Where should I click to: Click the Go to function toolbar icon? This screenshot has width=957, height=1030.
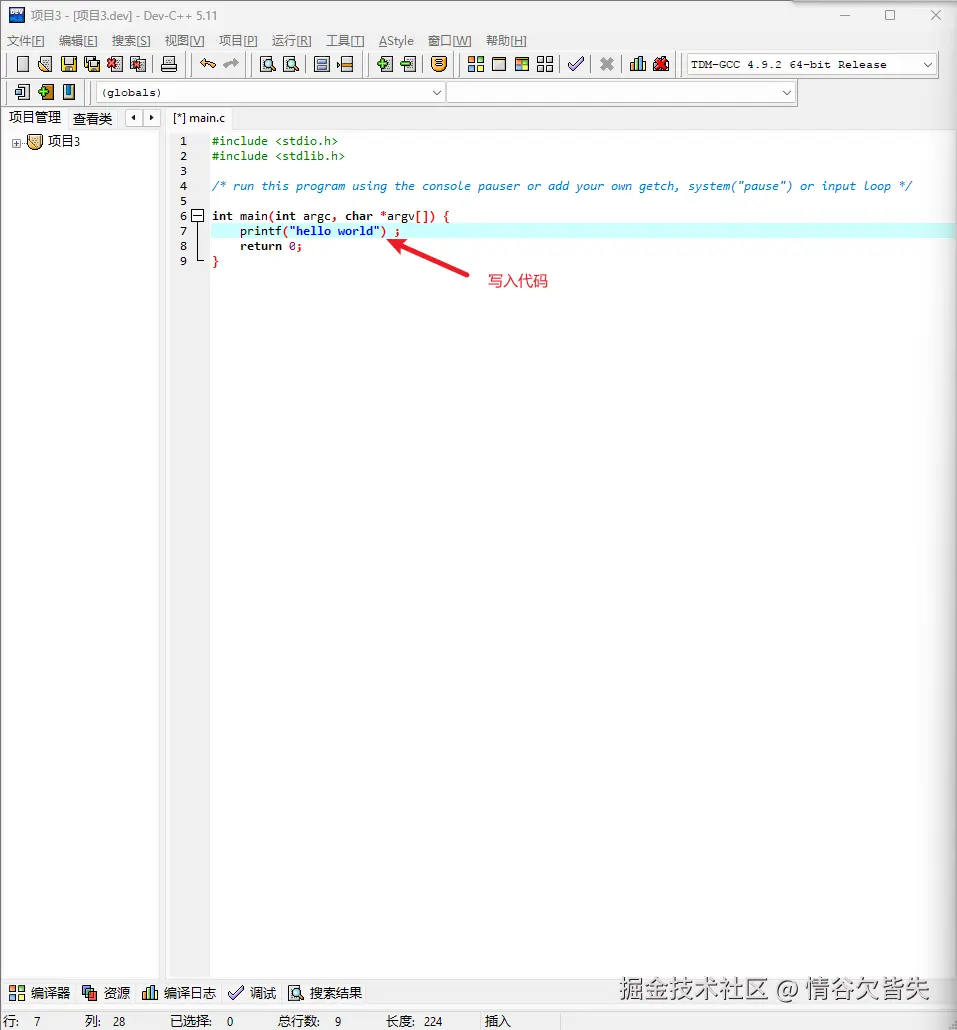pos(322,64)
